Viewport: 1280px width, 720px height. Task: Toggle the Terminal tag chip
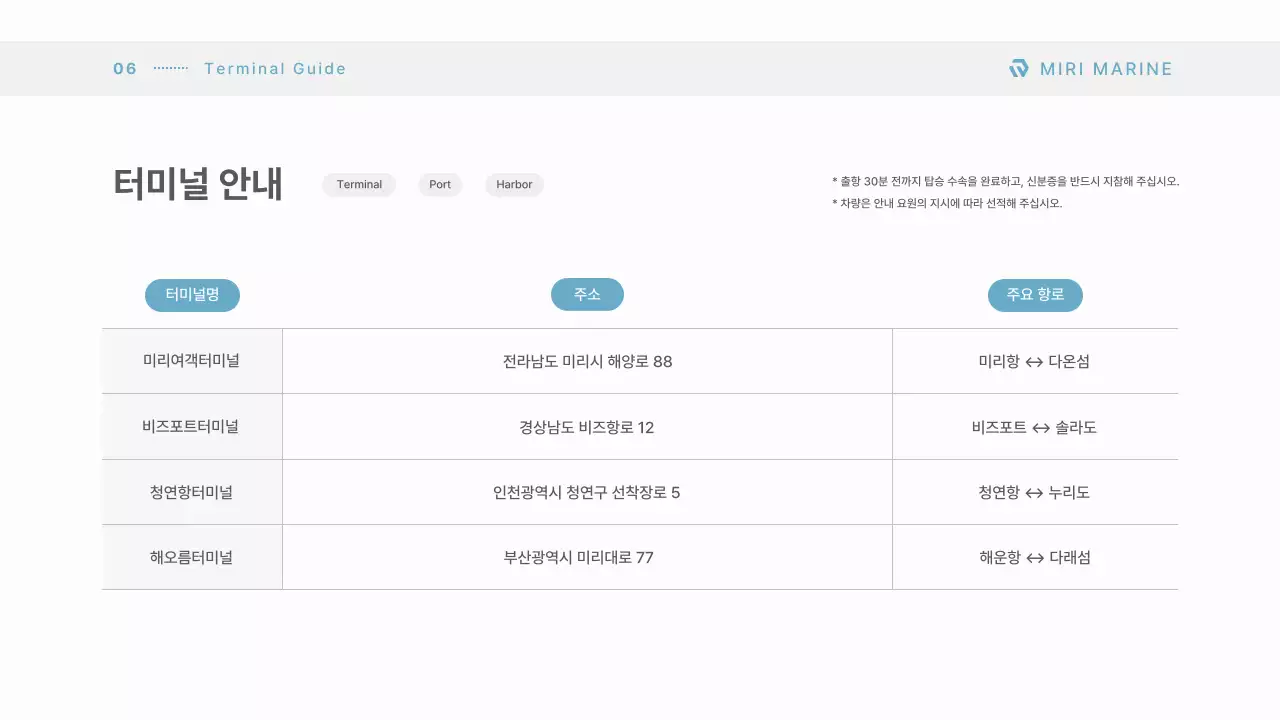359,184
